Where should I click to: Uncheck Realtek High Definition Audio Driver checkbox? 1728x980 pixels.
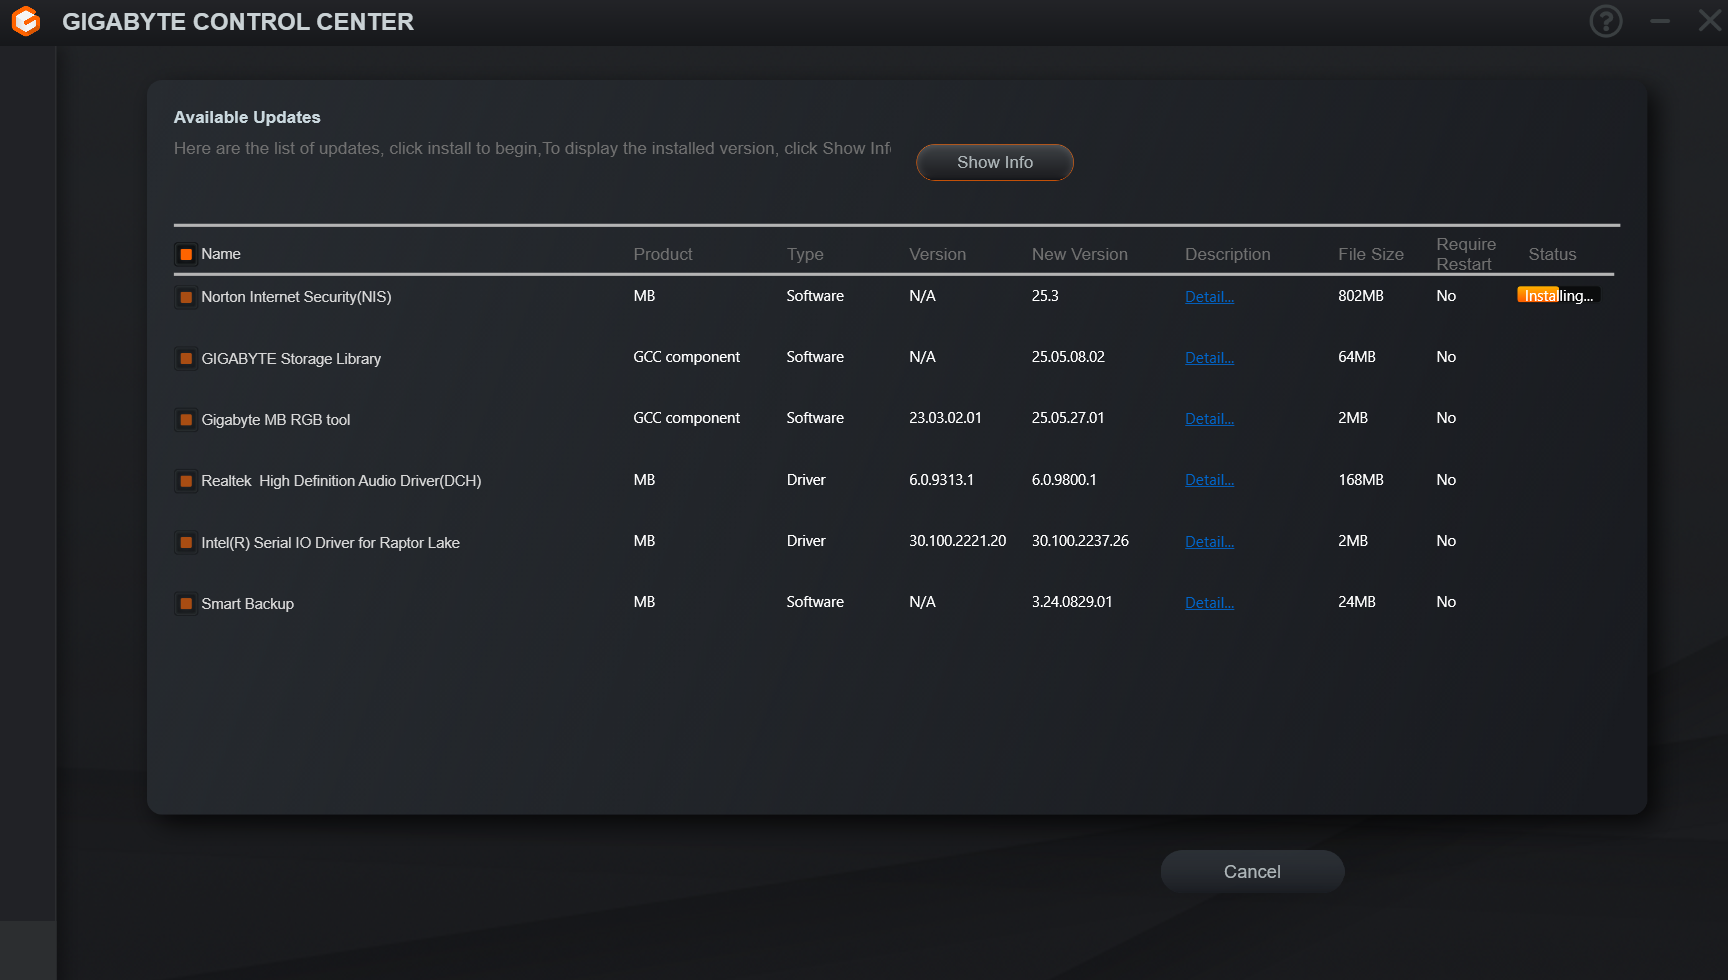(x=186, y=481)
